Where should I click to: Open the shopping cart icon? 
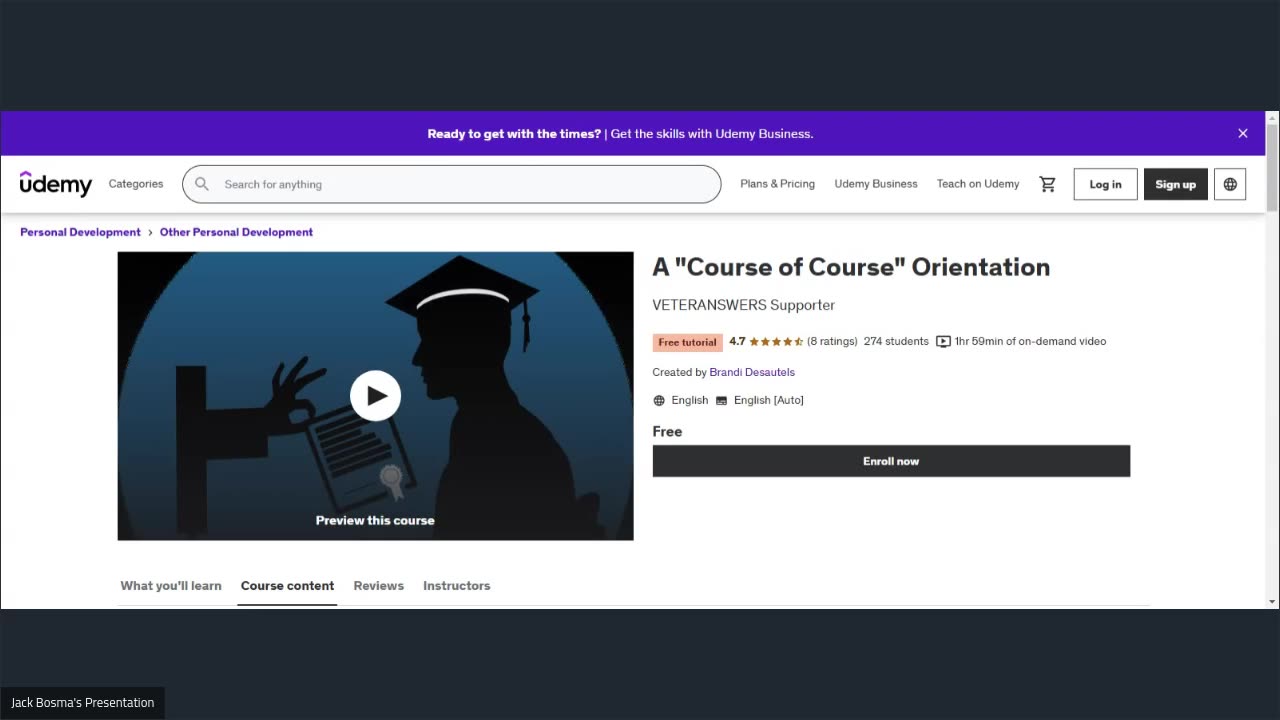click(1047, 184)
